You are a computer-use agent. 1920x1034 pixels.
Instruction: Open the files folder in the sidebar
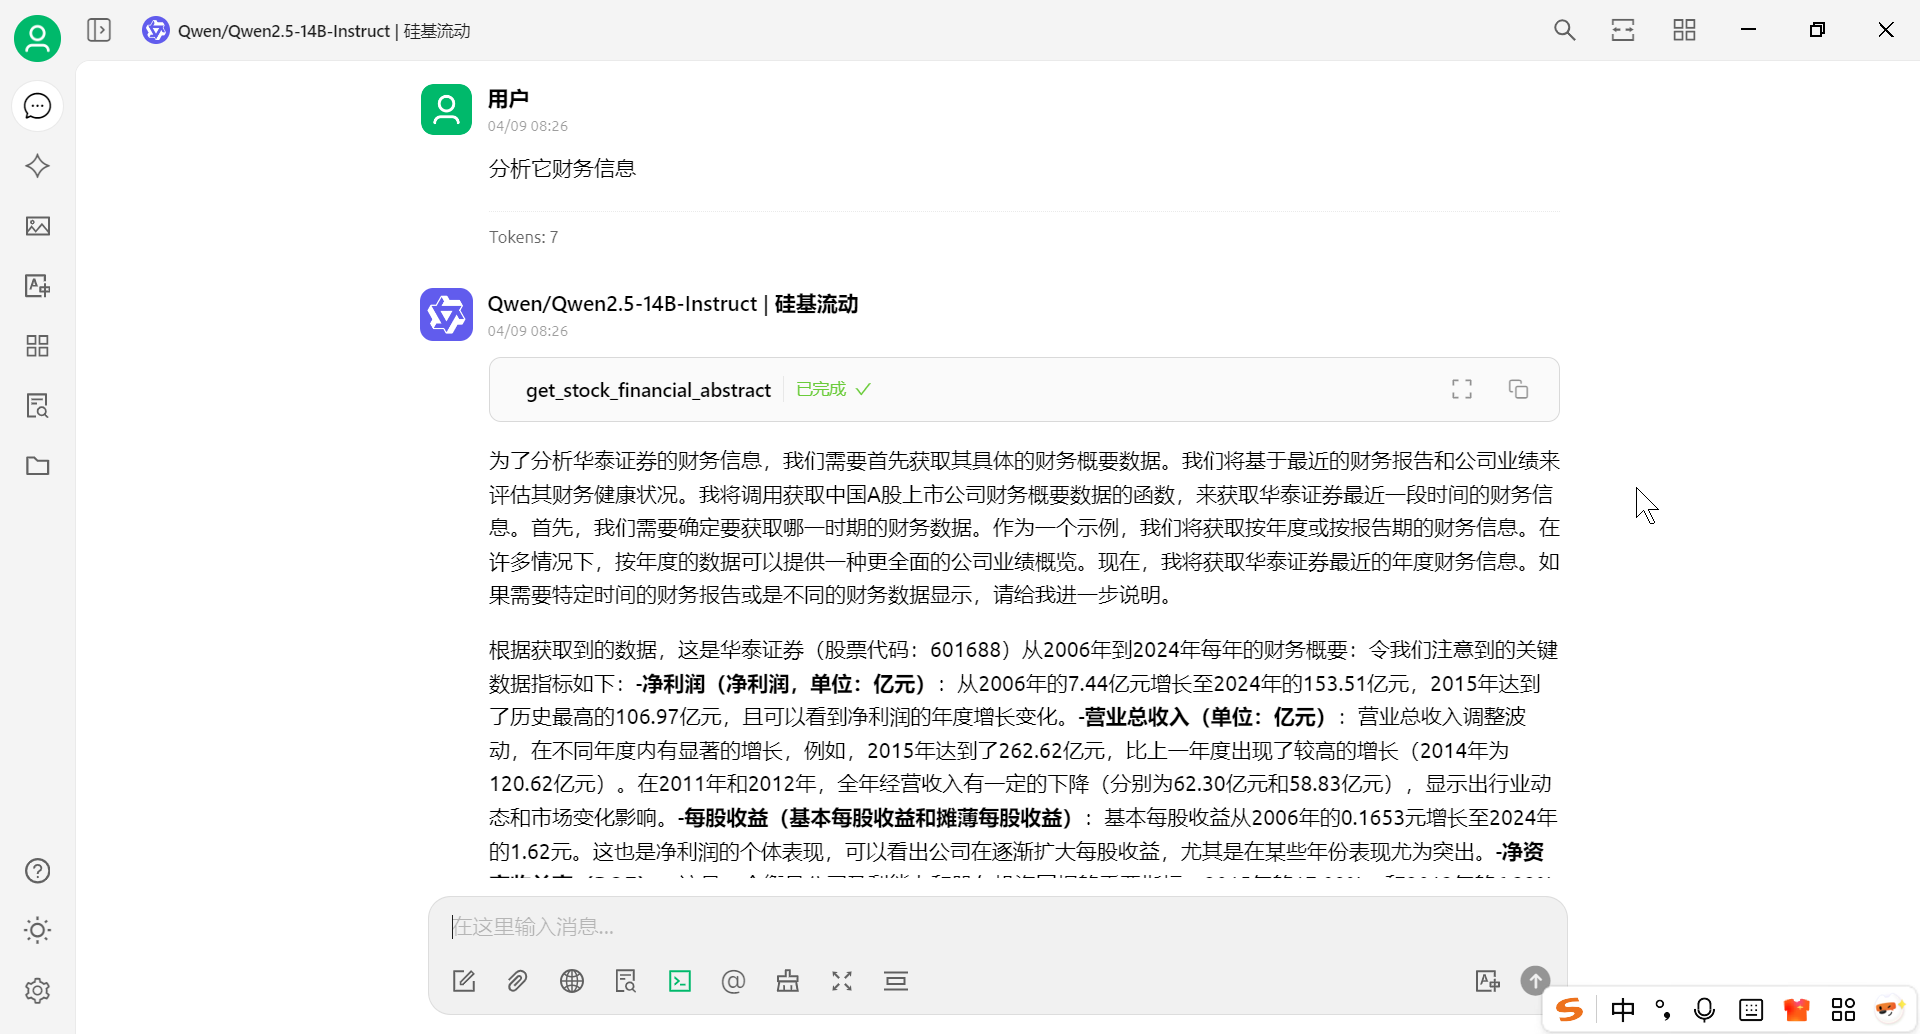pyautogui.click(x=37, y=466)
